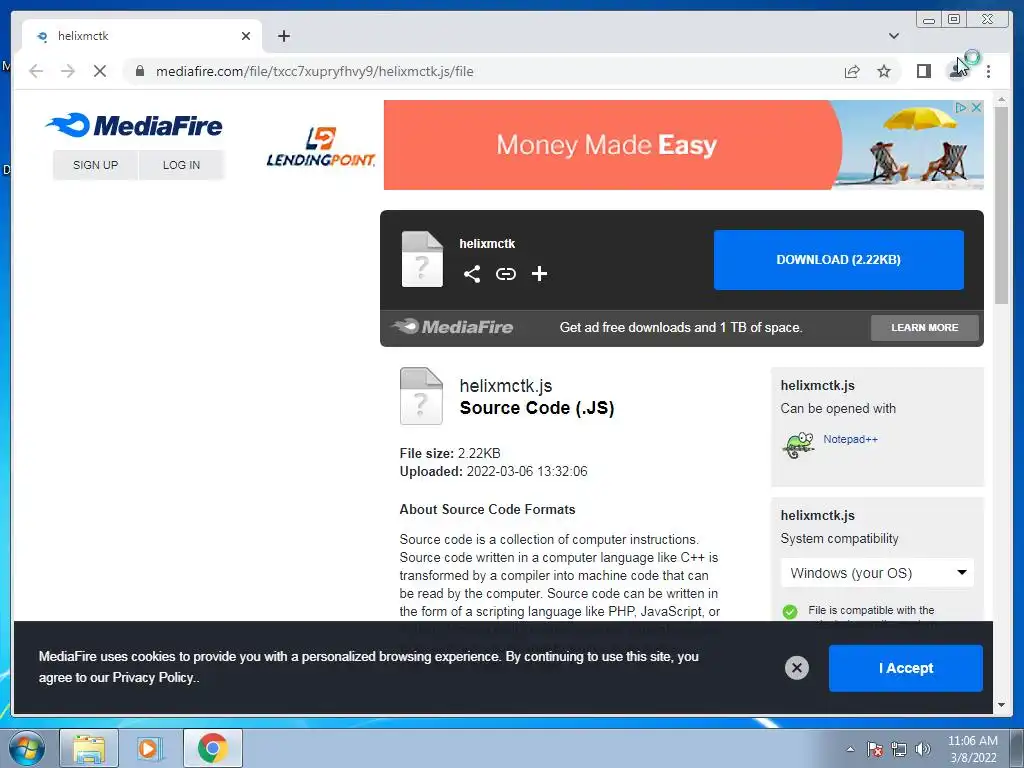Click the DOWNLOAD (2.22KB) button
The height and width of the screenshot is (768, 1024).
[x=839, y=259]
